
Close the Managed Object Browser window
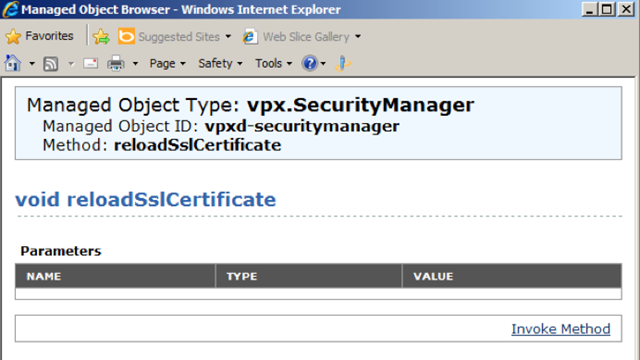(x=626, y=9)
